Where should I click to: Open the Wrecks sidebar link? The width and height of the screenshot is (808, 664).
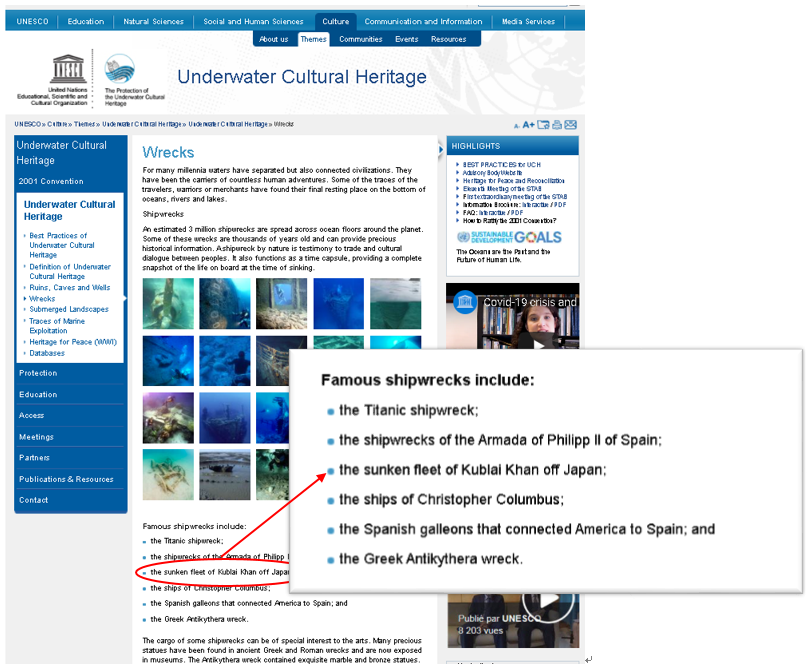pyautogui.click(x=42, y=299)
